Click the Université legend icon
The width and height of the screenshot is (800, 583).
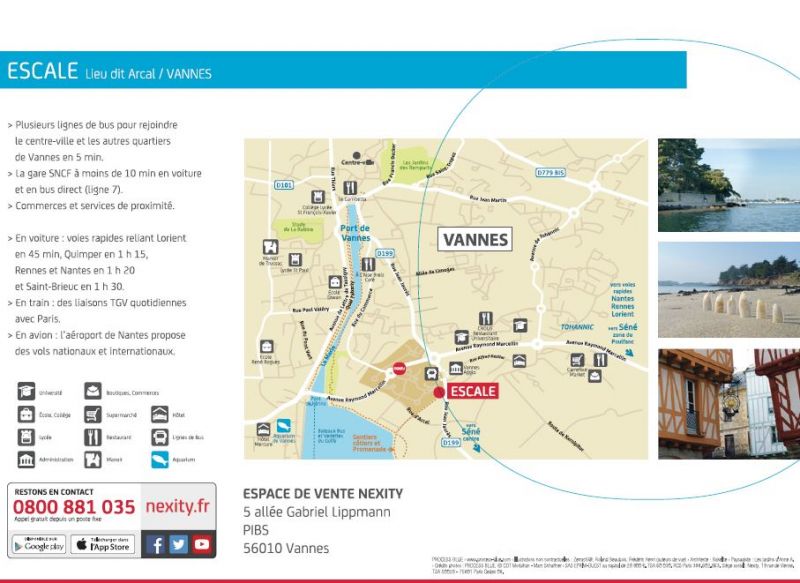pos(27,392)
